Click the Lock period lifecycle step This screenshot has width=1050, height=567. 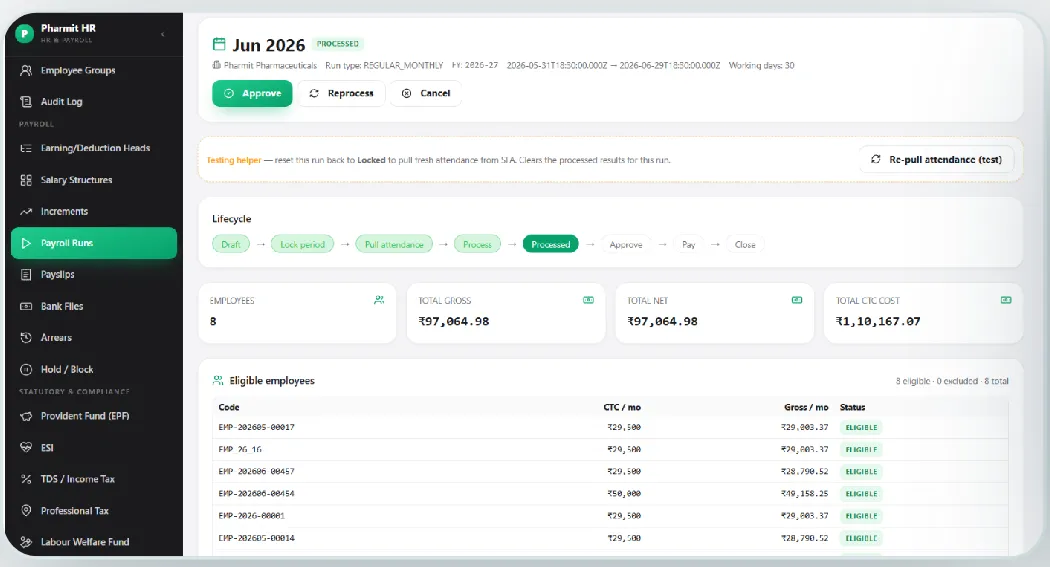[302, 244]
